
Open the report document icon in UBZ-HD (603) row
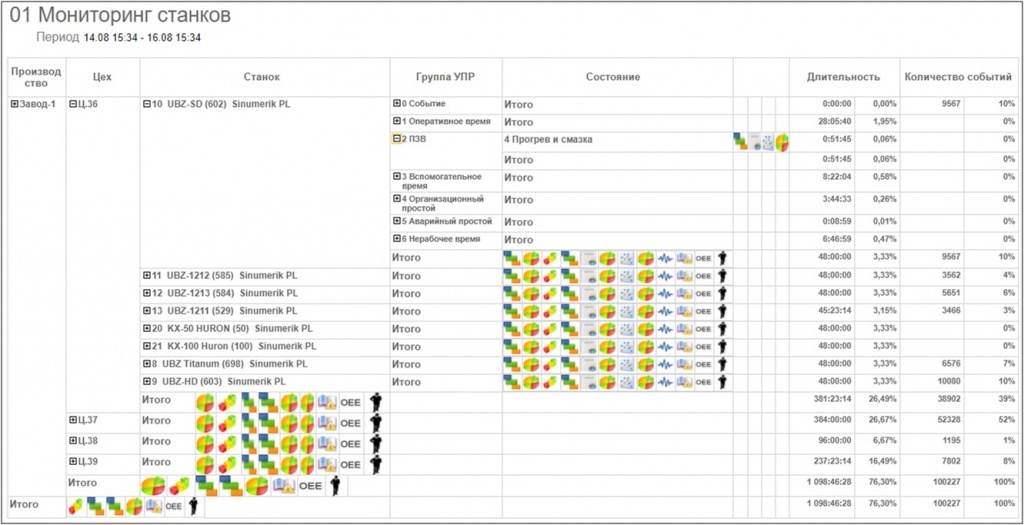click(589, 381)
